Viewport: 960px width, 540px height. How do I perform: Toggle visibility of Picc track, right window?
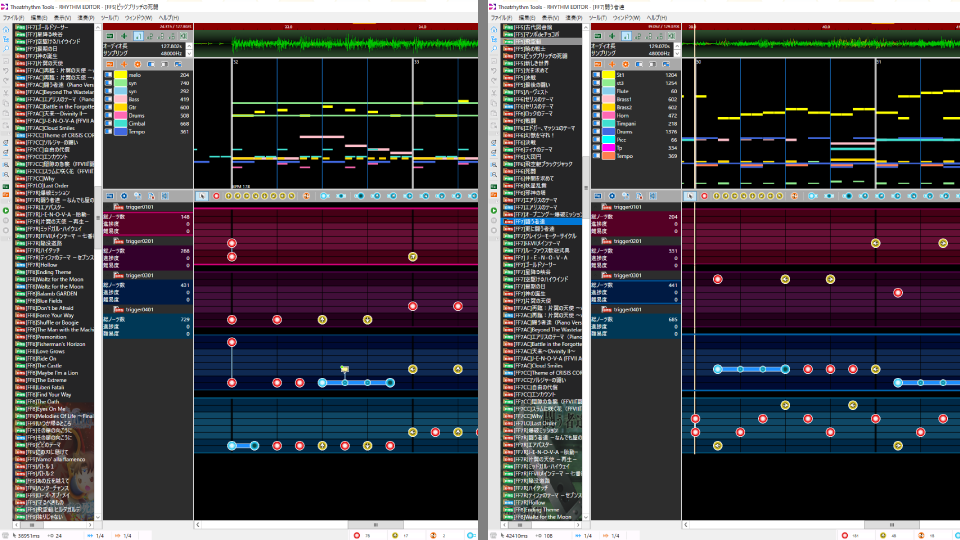point(596,140)
